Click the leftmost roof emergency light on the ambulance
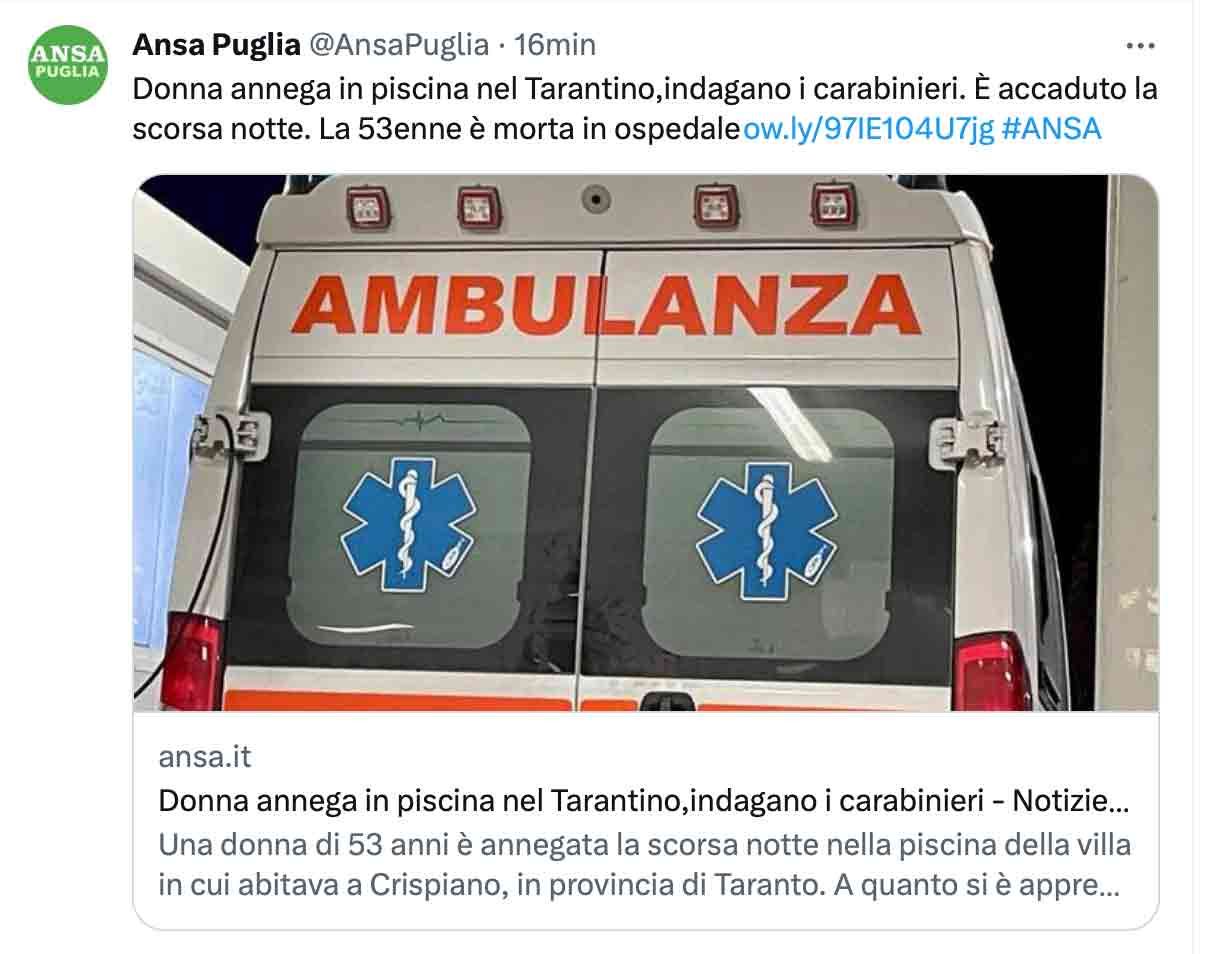Image resolution: width=1208 pixels, height=954 pixels. [x=368, y=208]
